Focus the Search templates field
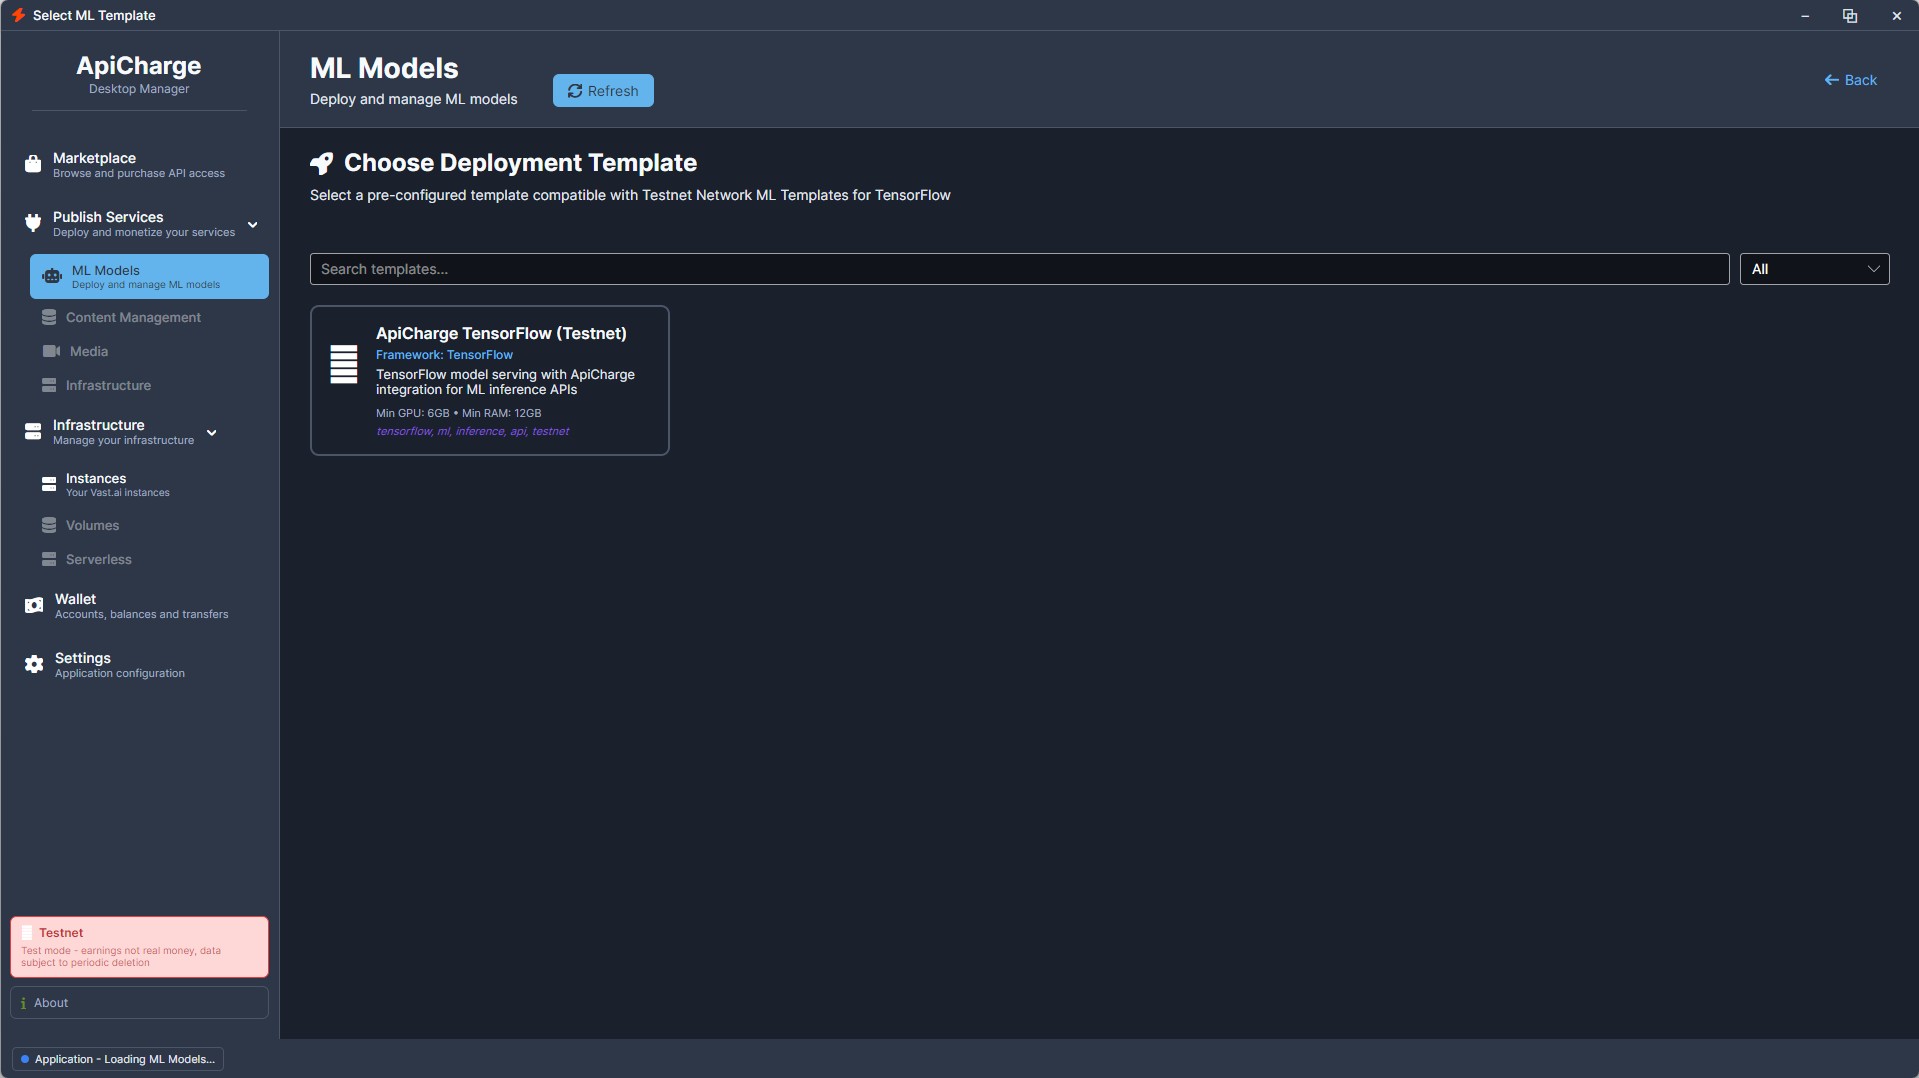Image resolution: width=1919 pixels, height=1078 pixels. click(1018, 269)
